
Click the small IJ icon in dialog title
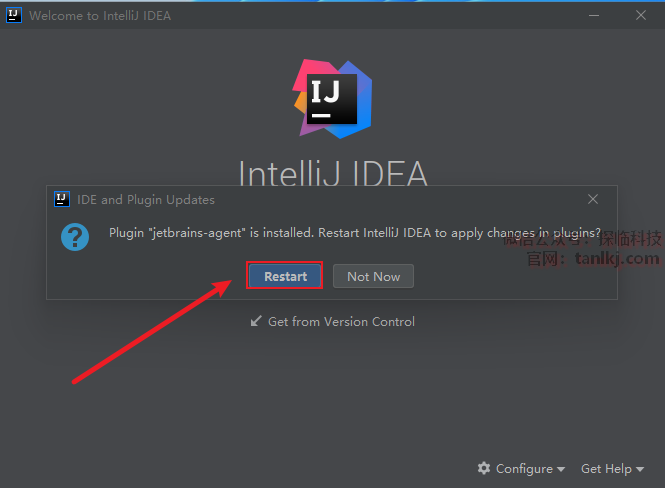[62, 200]
